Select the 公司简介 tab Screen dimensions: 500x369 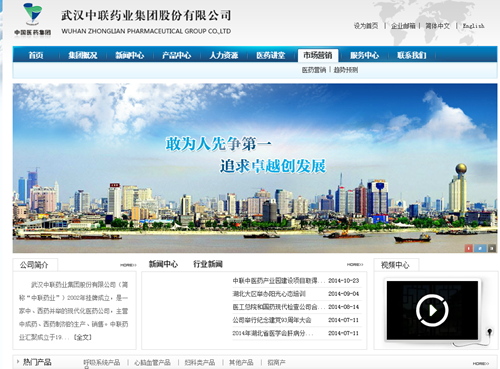click(x=35, y=265)
